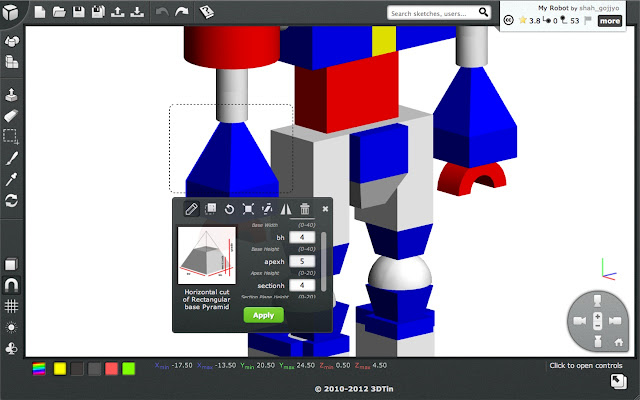Delete shape with the trash icon
Image resolution: width=640 pixels, height=400 pixels.
(x=305, y=209)
